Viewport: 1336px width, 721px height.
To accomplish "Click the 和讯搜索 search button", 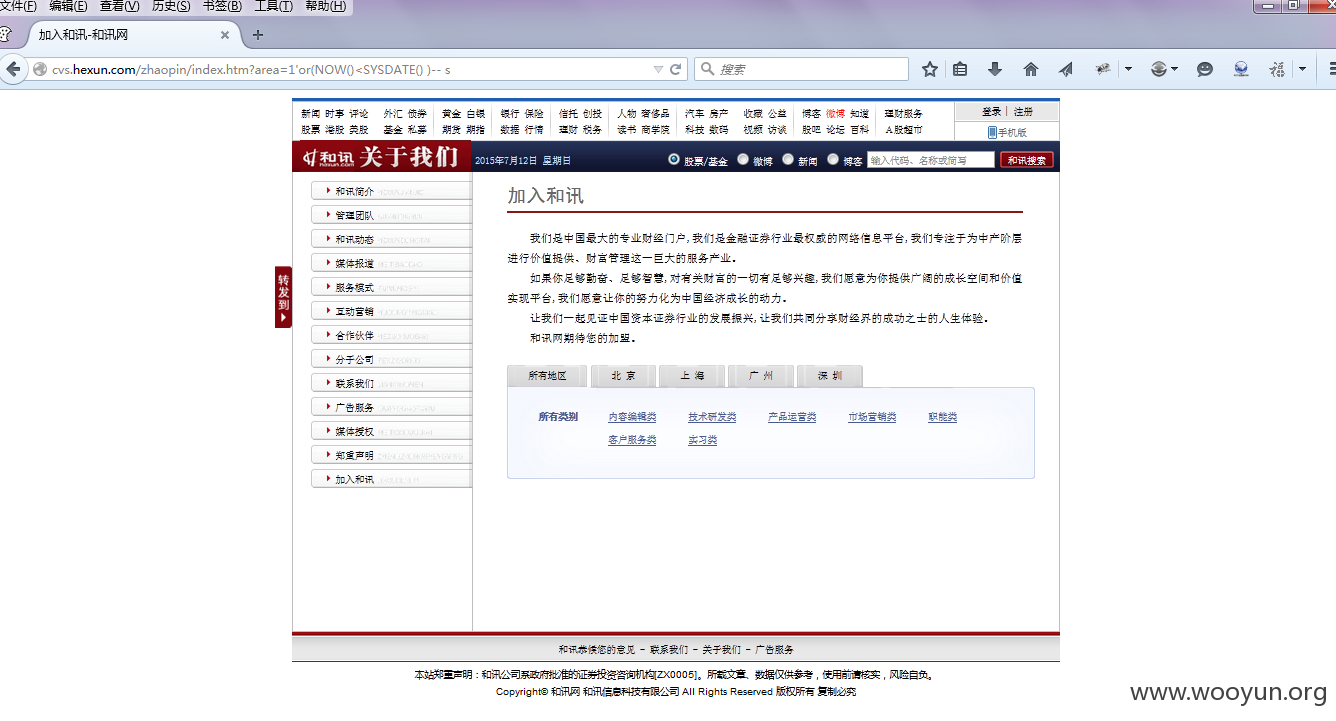I will point(1027,160).
